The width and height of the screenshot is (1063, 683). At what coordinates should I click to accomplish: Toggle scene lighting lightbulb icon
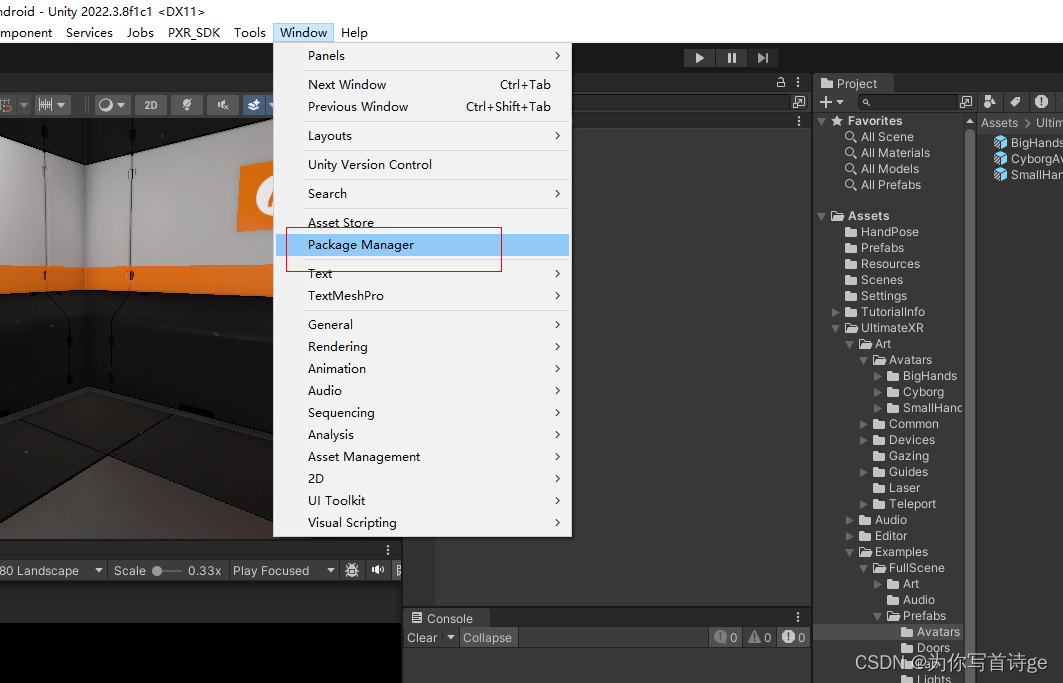[x=186, y=105]
